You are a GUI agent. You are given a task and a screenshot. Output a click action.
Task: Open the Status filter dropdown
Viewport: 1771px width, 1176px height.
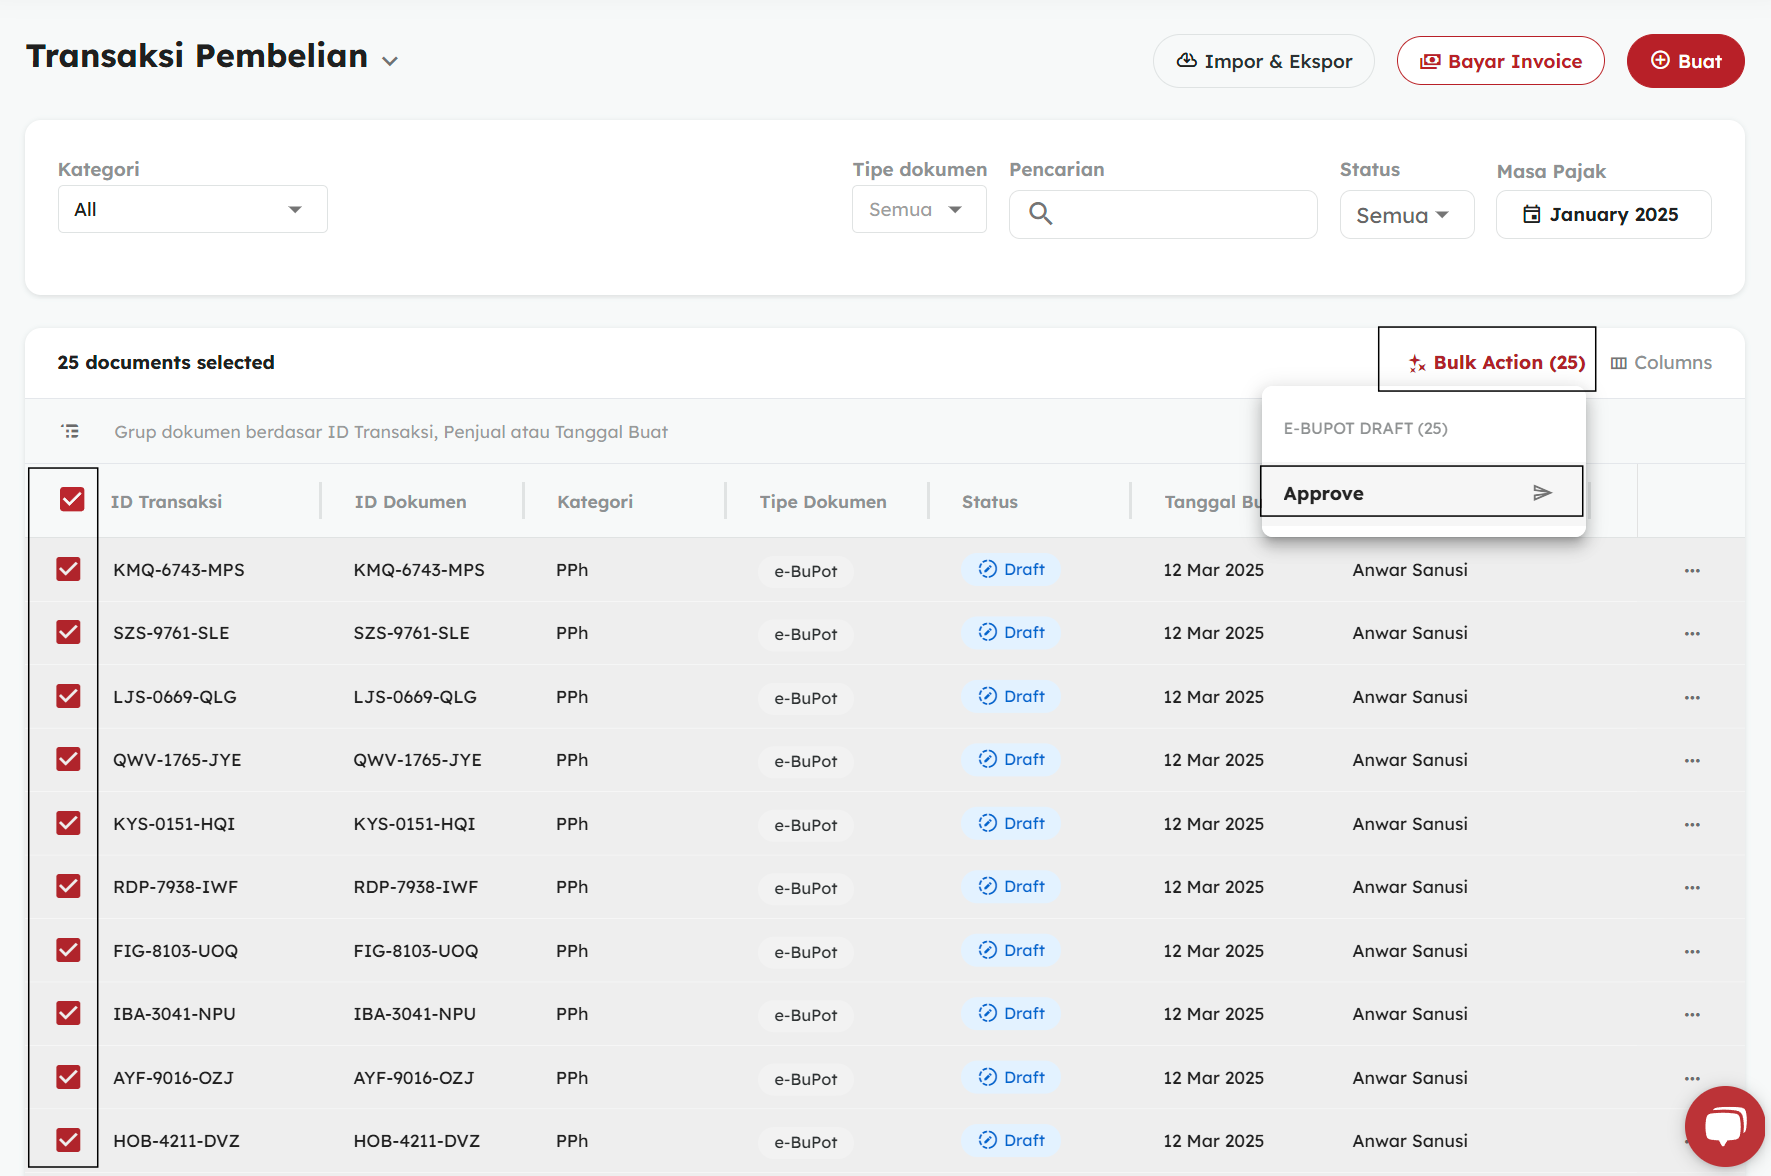[1405, 215]
